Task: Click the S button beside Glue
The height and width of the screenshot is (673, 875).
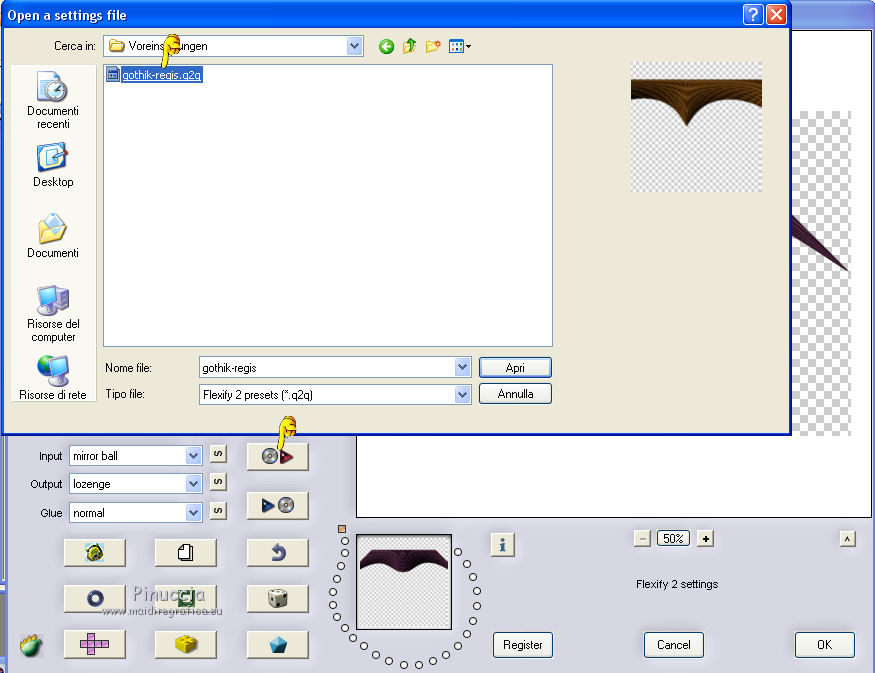Action: tap(218, 510)
